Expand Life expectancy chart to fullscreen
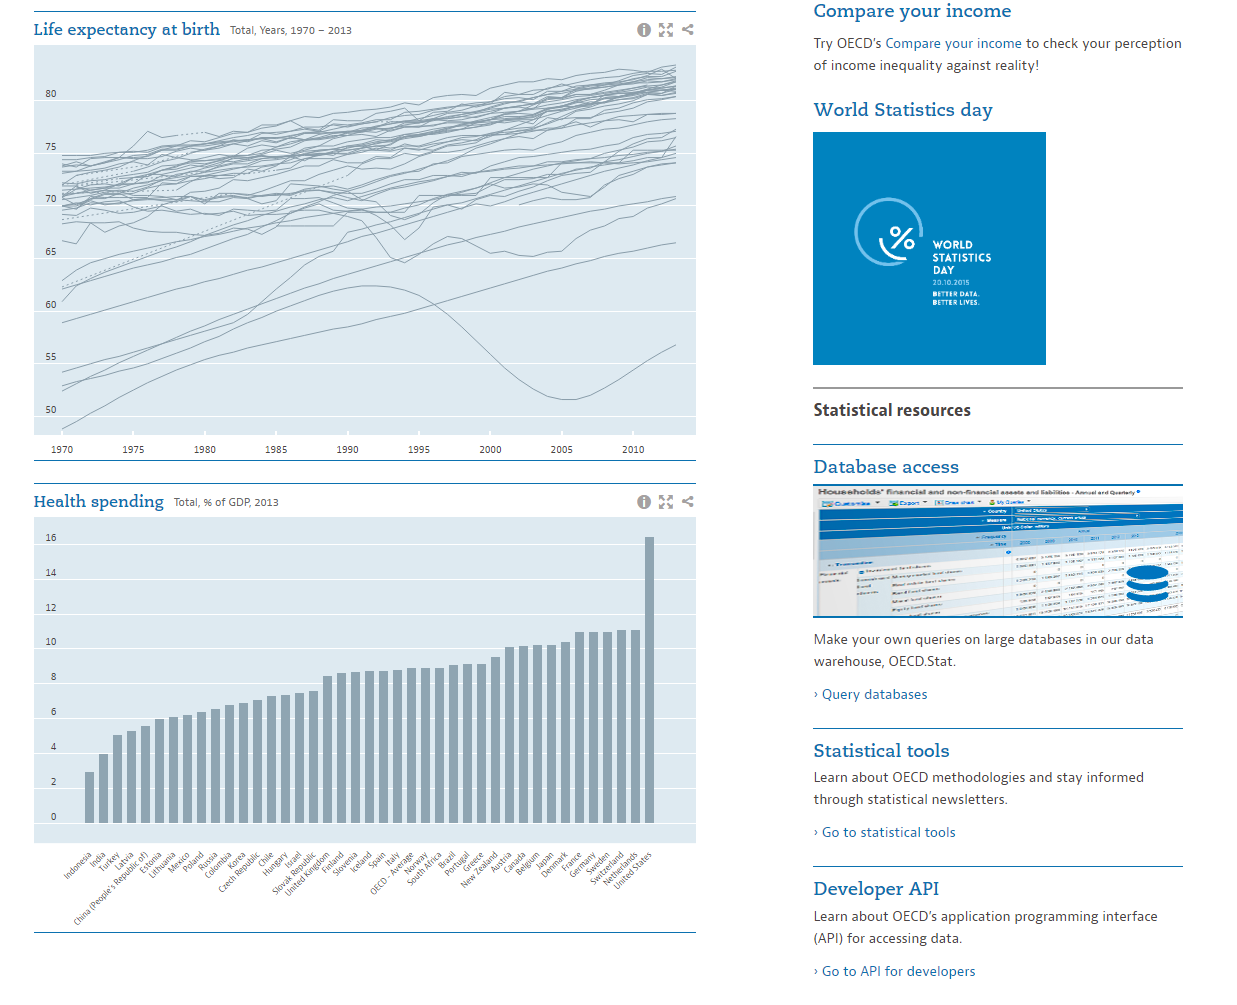This screenshot has height=1005, width=1237. (666, 30)
